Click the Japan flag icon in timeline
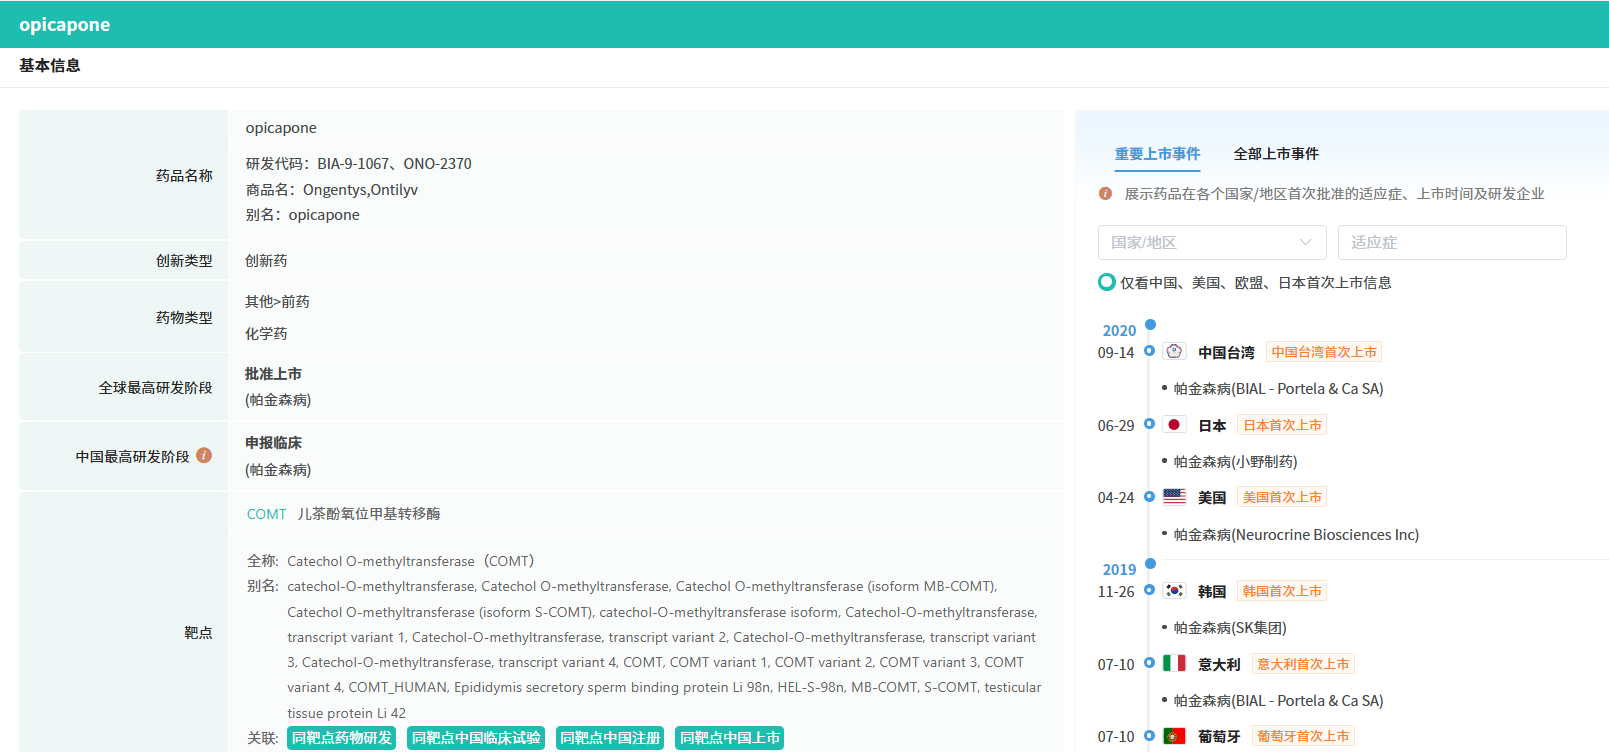 (x=1175, y=425)
